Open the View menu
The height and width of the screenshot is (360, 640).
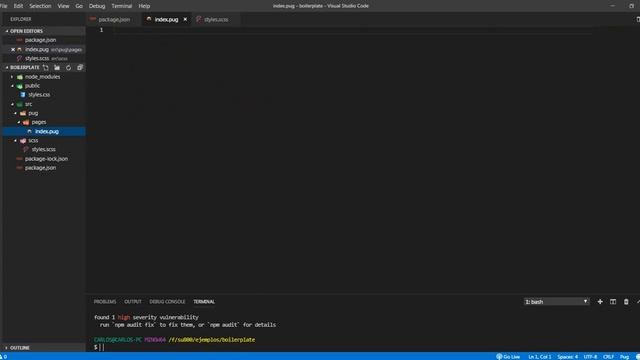[x=63, y=6]
